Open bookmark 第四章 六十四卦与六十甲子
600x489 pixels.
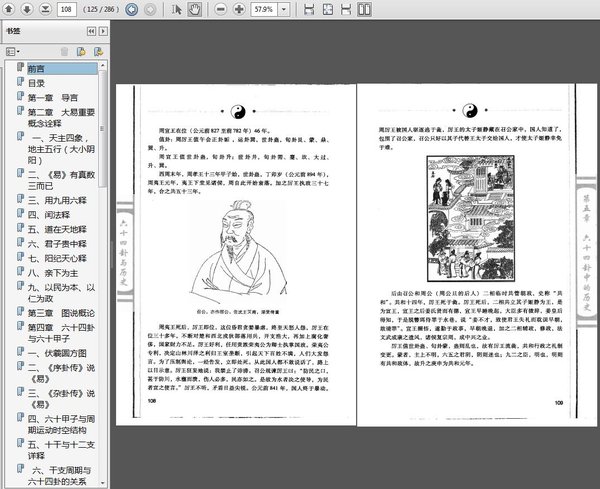tap(61, 333)
